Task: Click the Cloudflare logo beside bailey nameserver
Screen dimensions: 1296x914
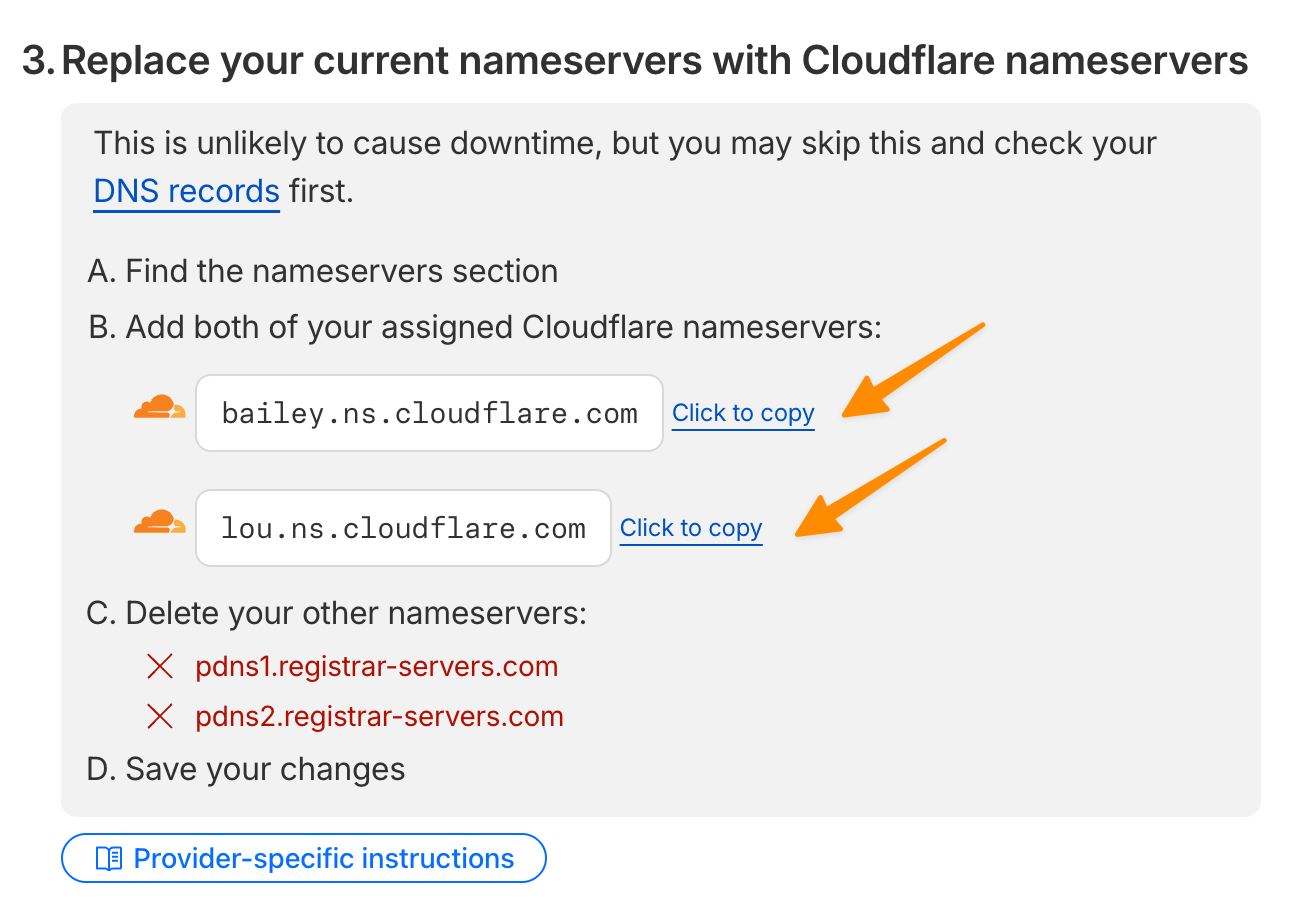Action: click(160, 408)
